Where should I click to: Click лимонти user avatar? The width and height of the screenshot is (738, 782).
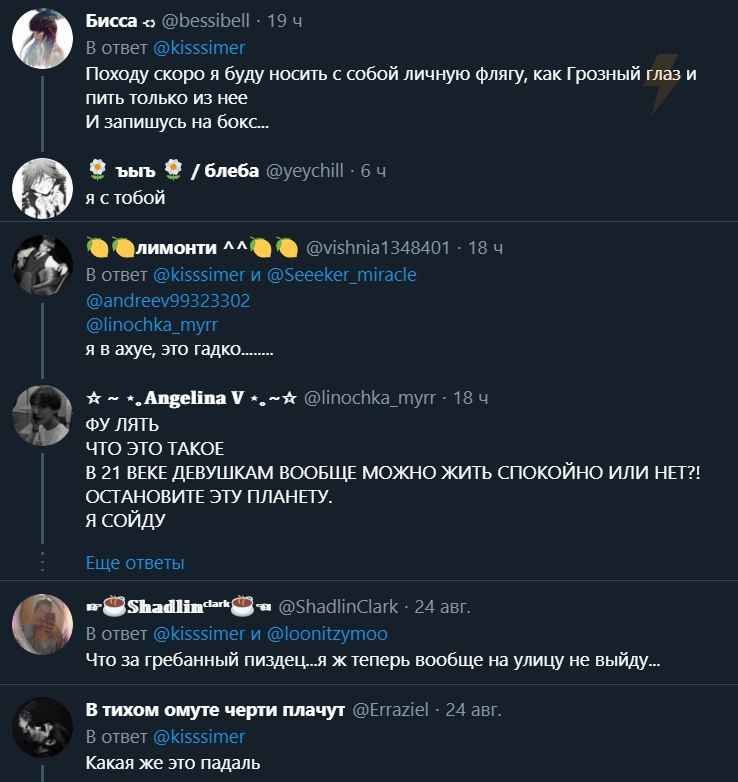coord(42,265)
